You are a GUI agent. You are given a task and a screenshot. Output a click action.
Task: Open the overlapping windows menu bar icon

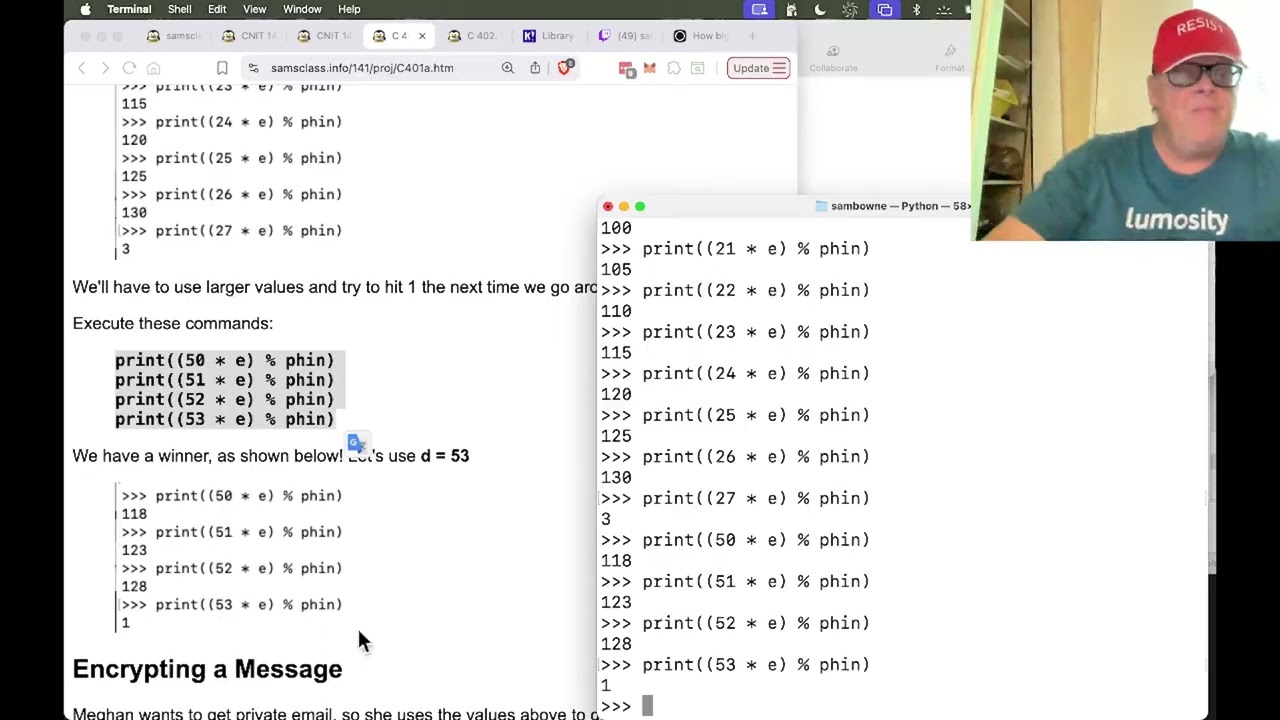pos(885,10)
